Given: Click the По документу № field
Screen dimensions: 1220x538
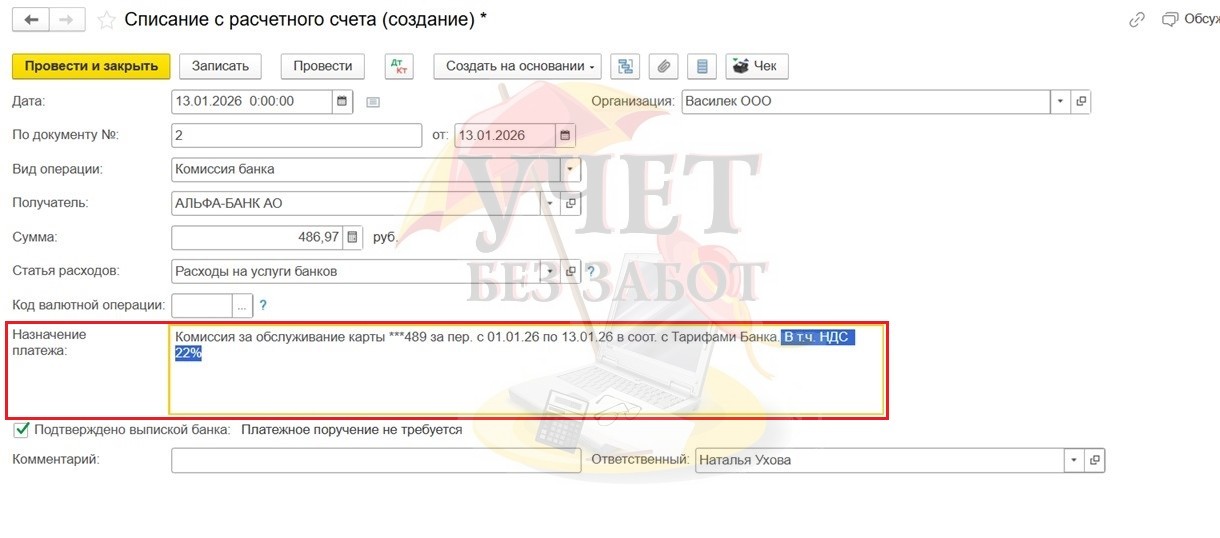Looking at the screenshot, I should 297,135.
